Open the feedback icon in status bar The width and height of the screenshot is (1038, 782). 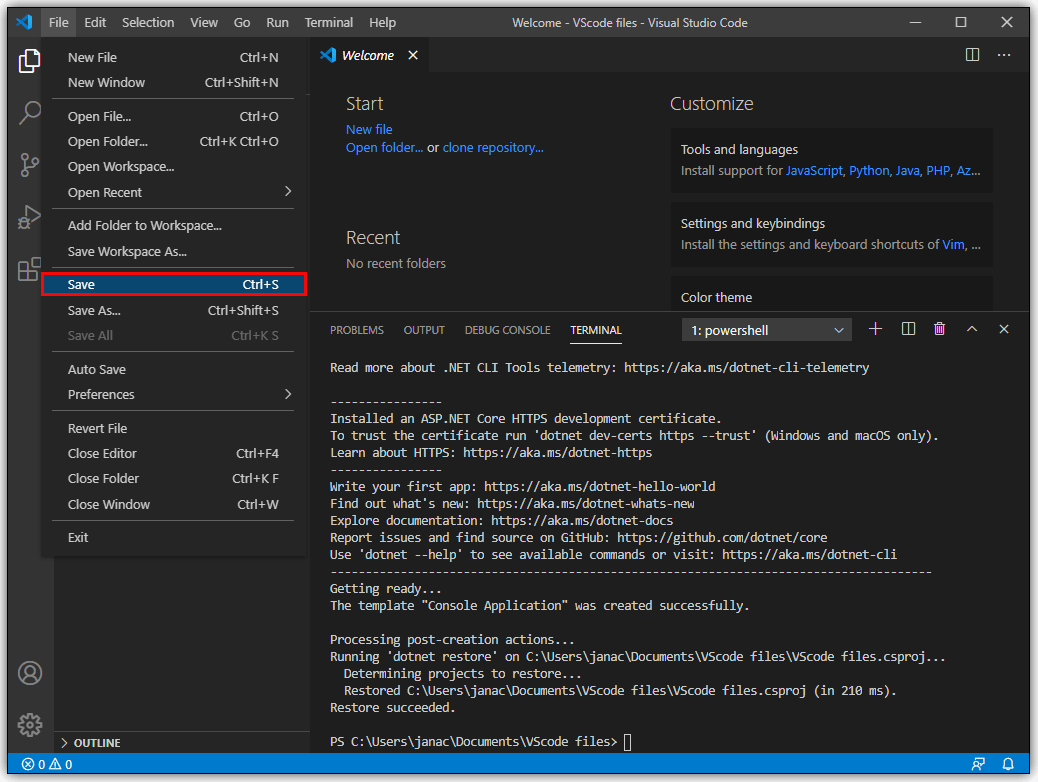[x=978, y=764]
